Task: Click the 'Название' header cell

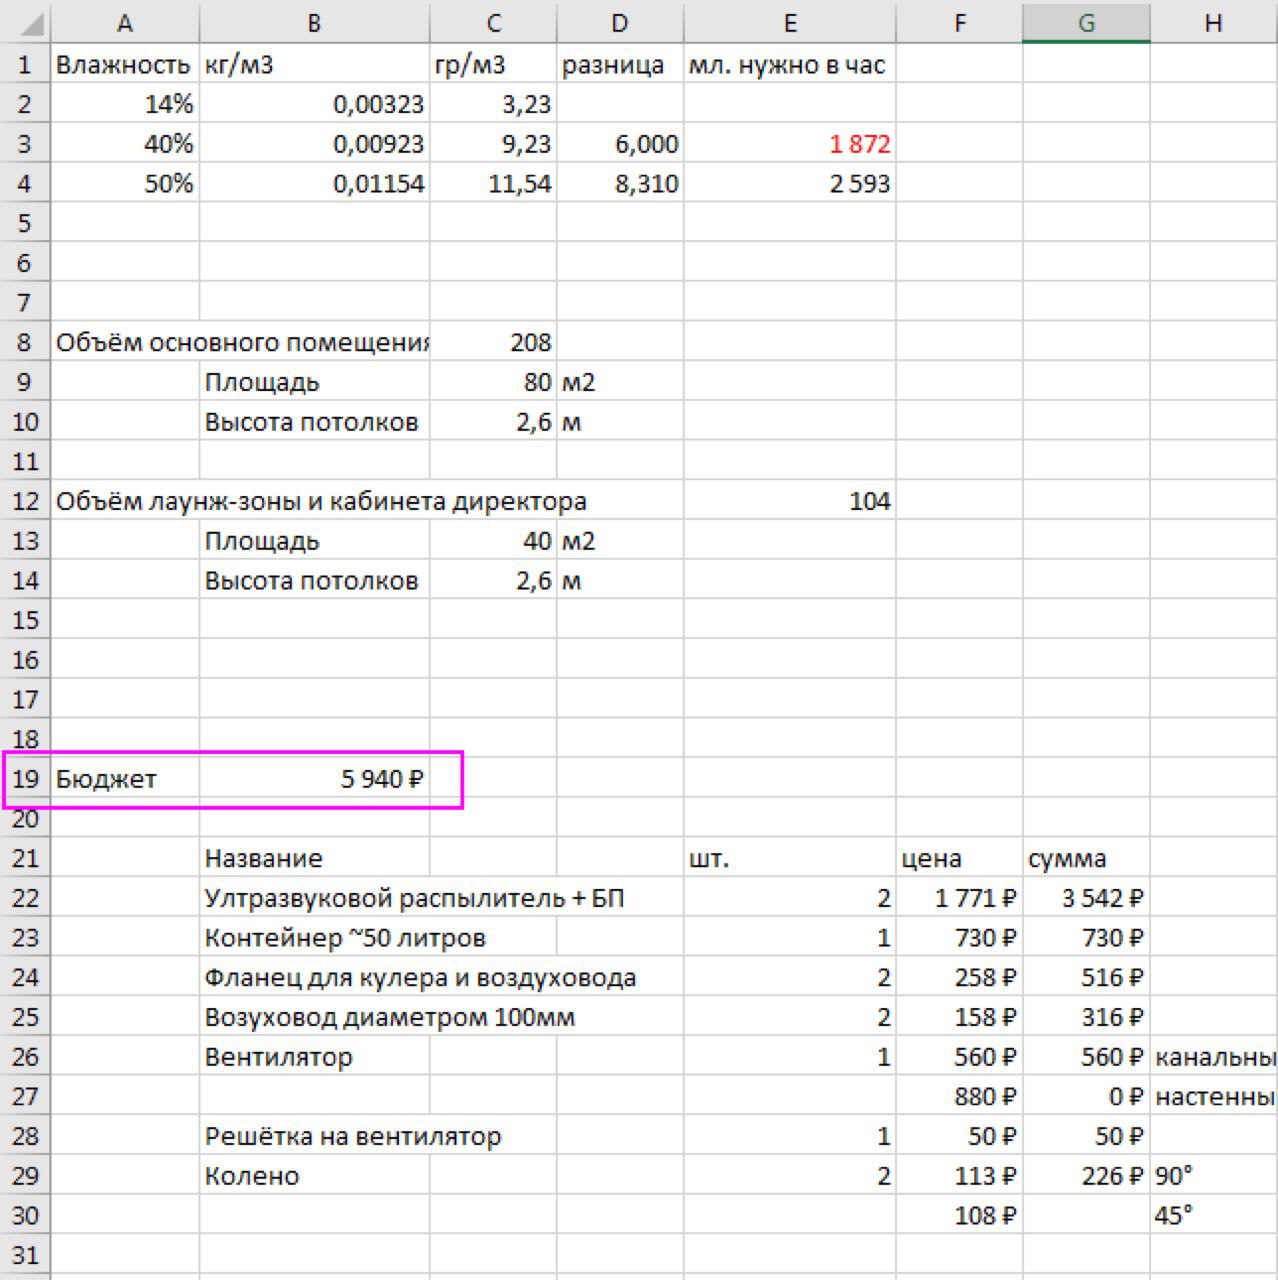Action: (x=314, y=858)
